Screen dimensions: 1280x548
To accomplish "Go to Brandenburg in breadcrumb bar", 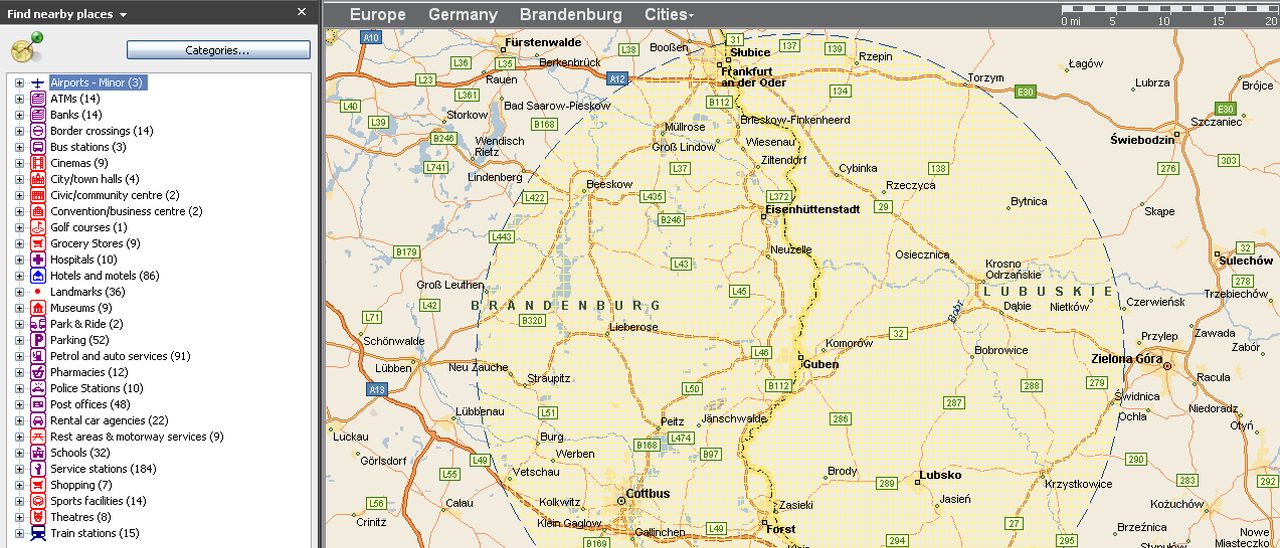I will 571,14.
